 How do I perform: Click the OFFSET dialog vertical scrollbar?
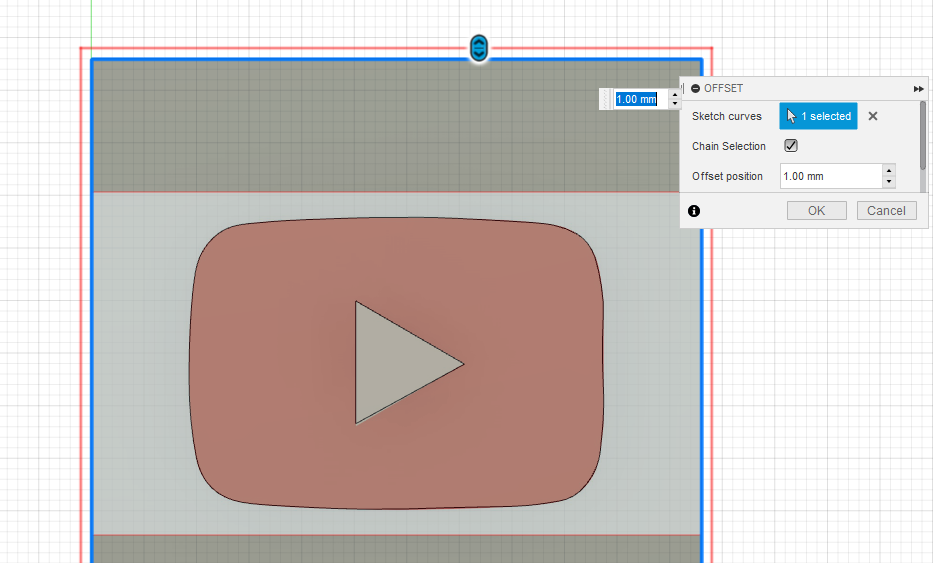pos(922,135)
